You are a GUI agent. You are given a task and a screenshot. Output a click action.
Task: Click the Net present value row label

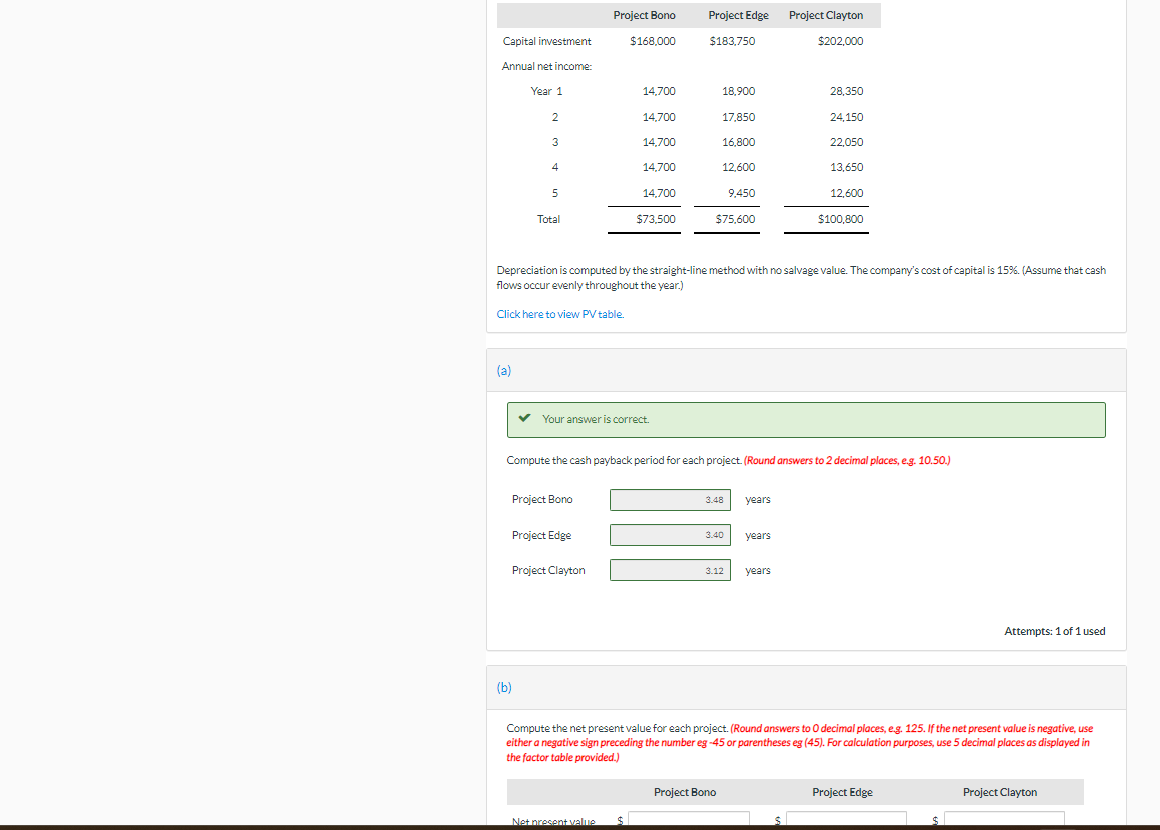tap(551, 822)
